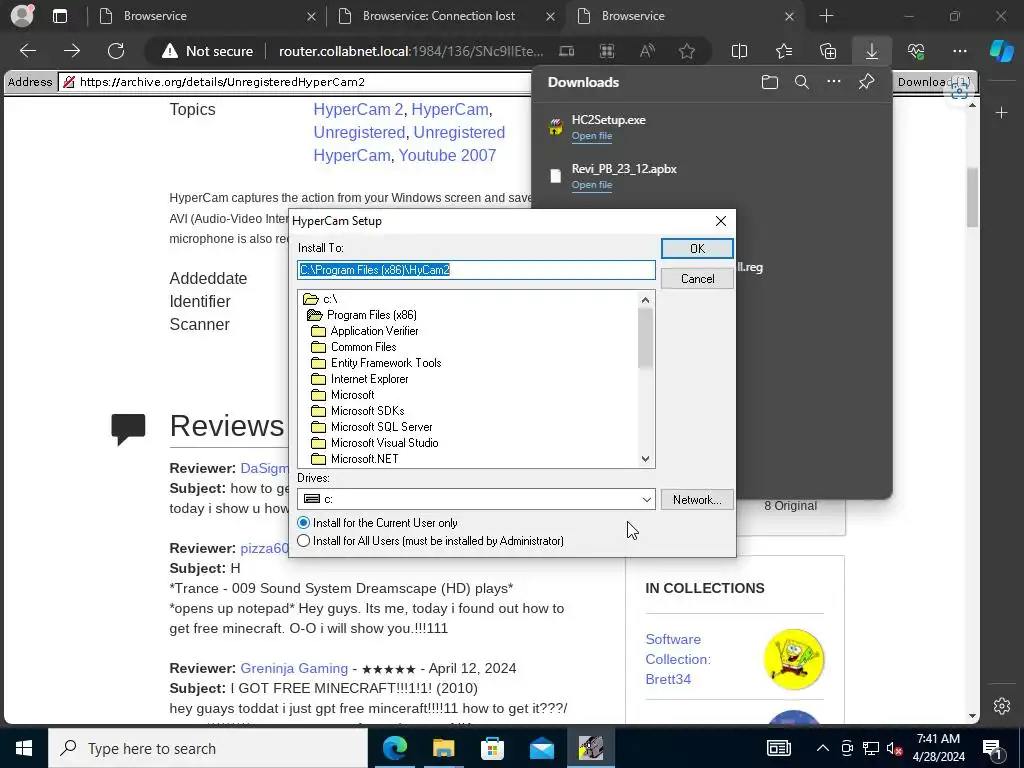Open Split screen icon in toolbar

click(x=739, y=51)
